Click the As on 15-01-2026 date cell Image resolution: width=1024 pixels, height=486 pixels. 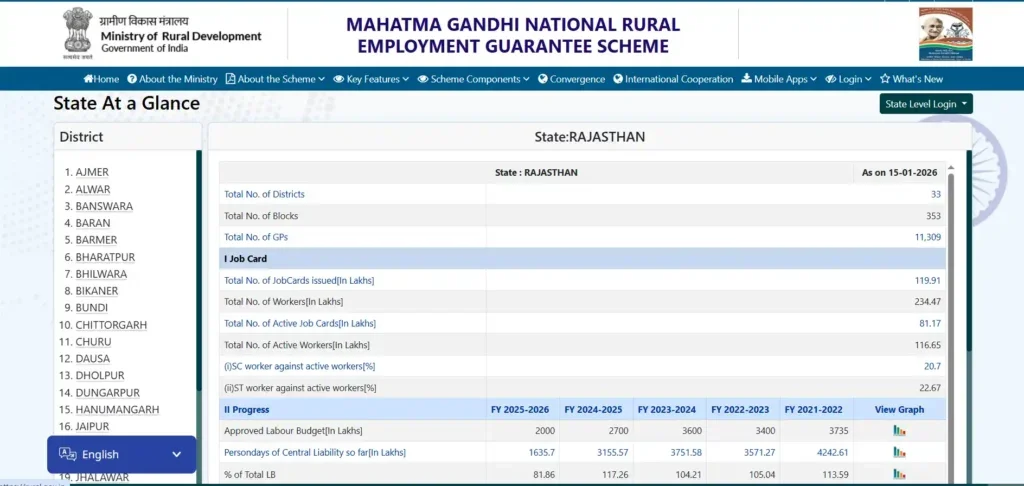[x=899, y=172]
